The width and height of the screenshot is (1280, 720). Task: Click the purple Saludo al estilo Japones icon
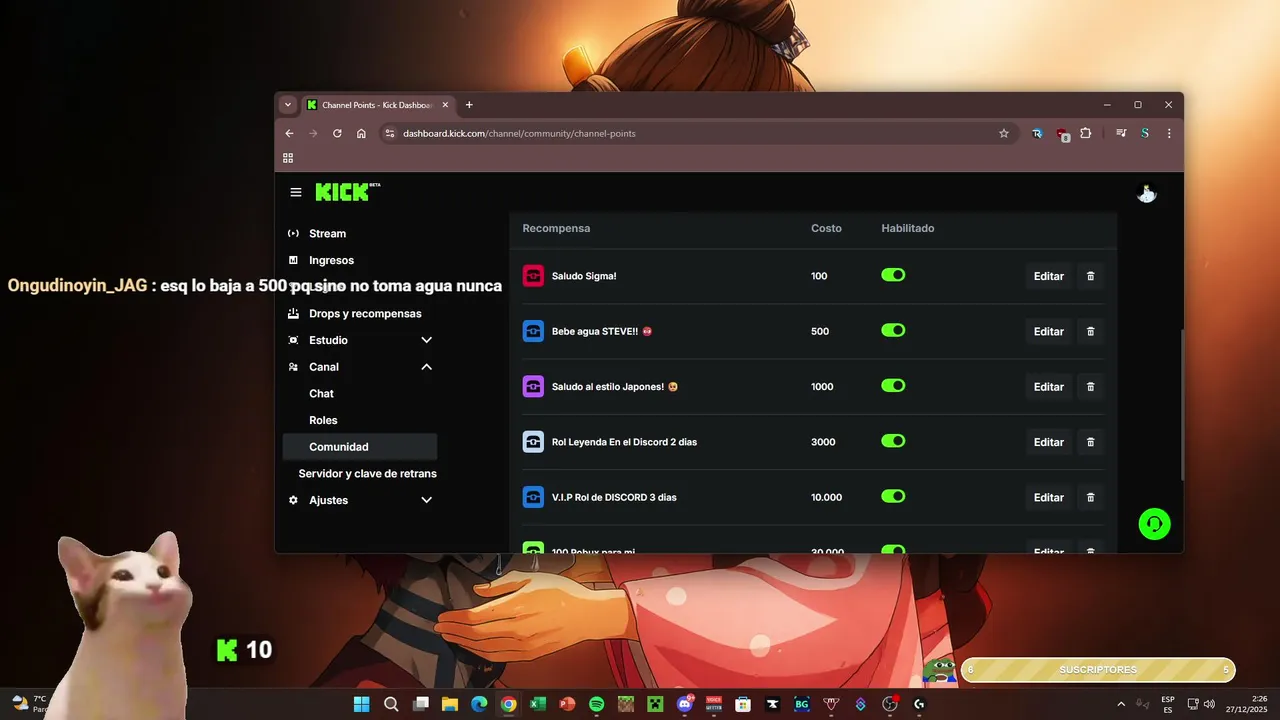pos(533,386)
